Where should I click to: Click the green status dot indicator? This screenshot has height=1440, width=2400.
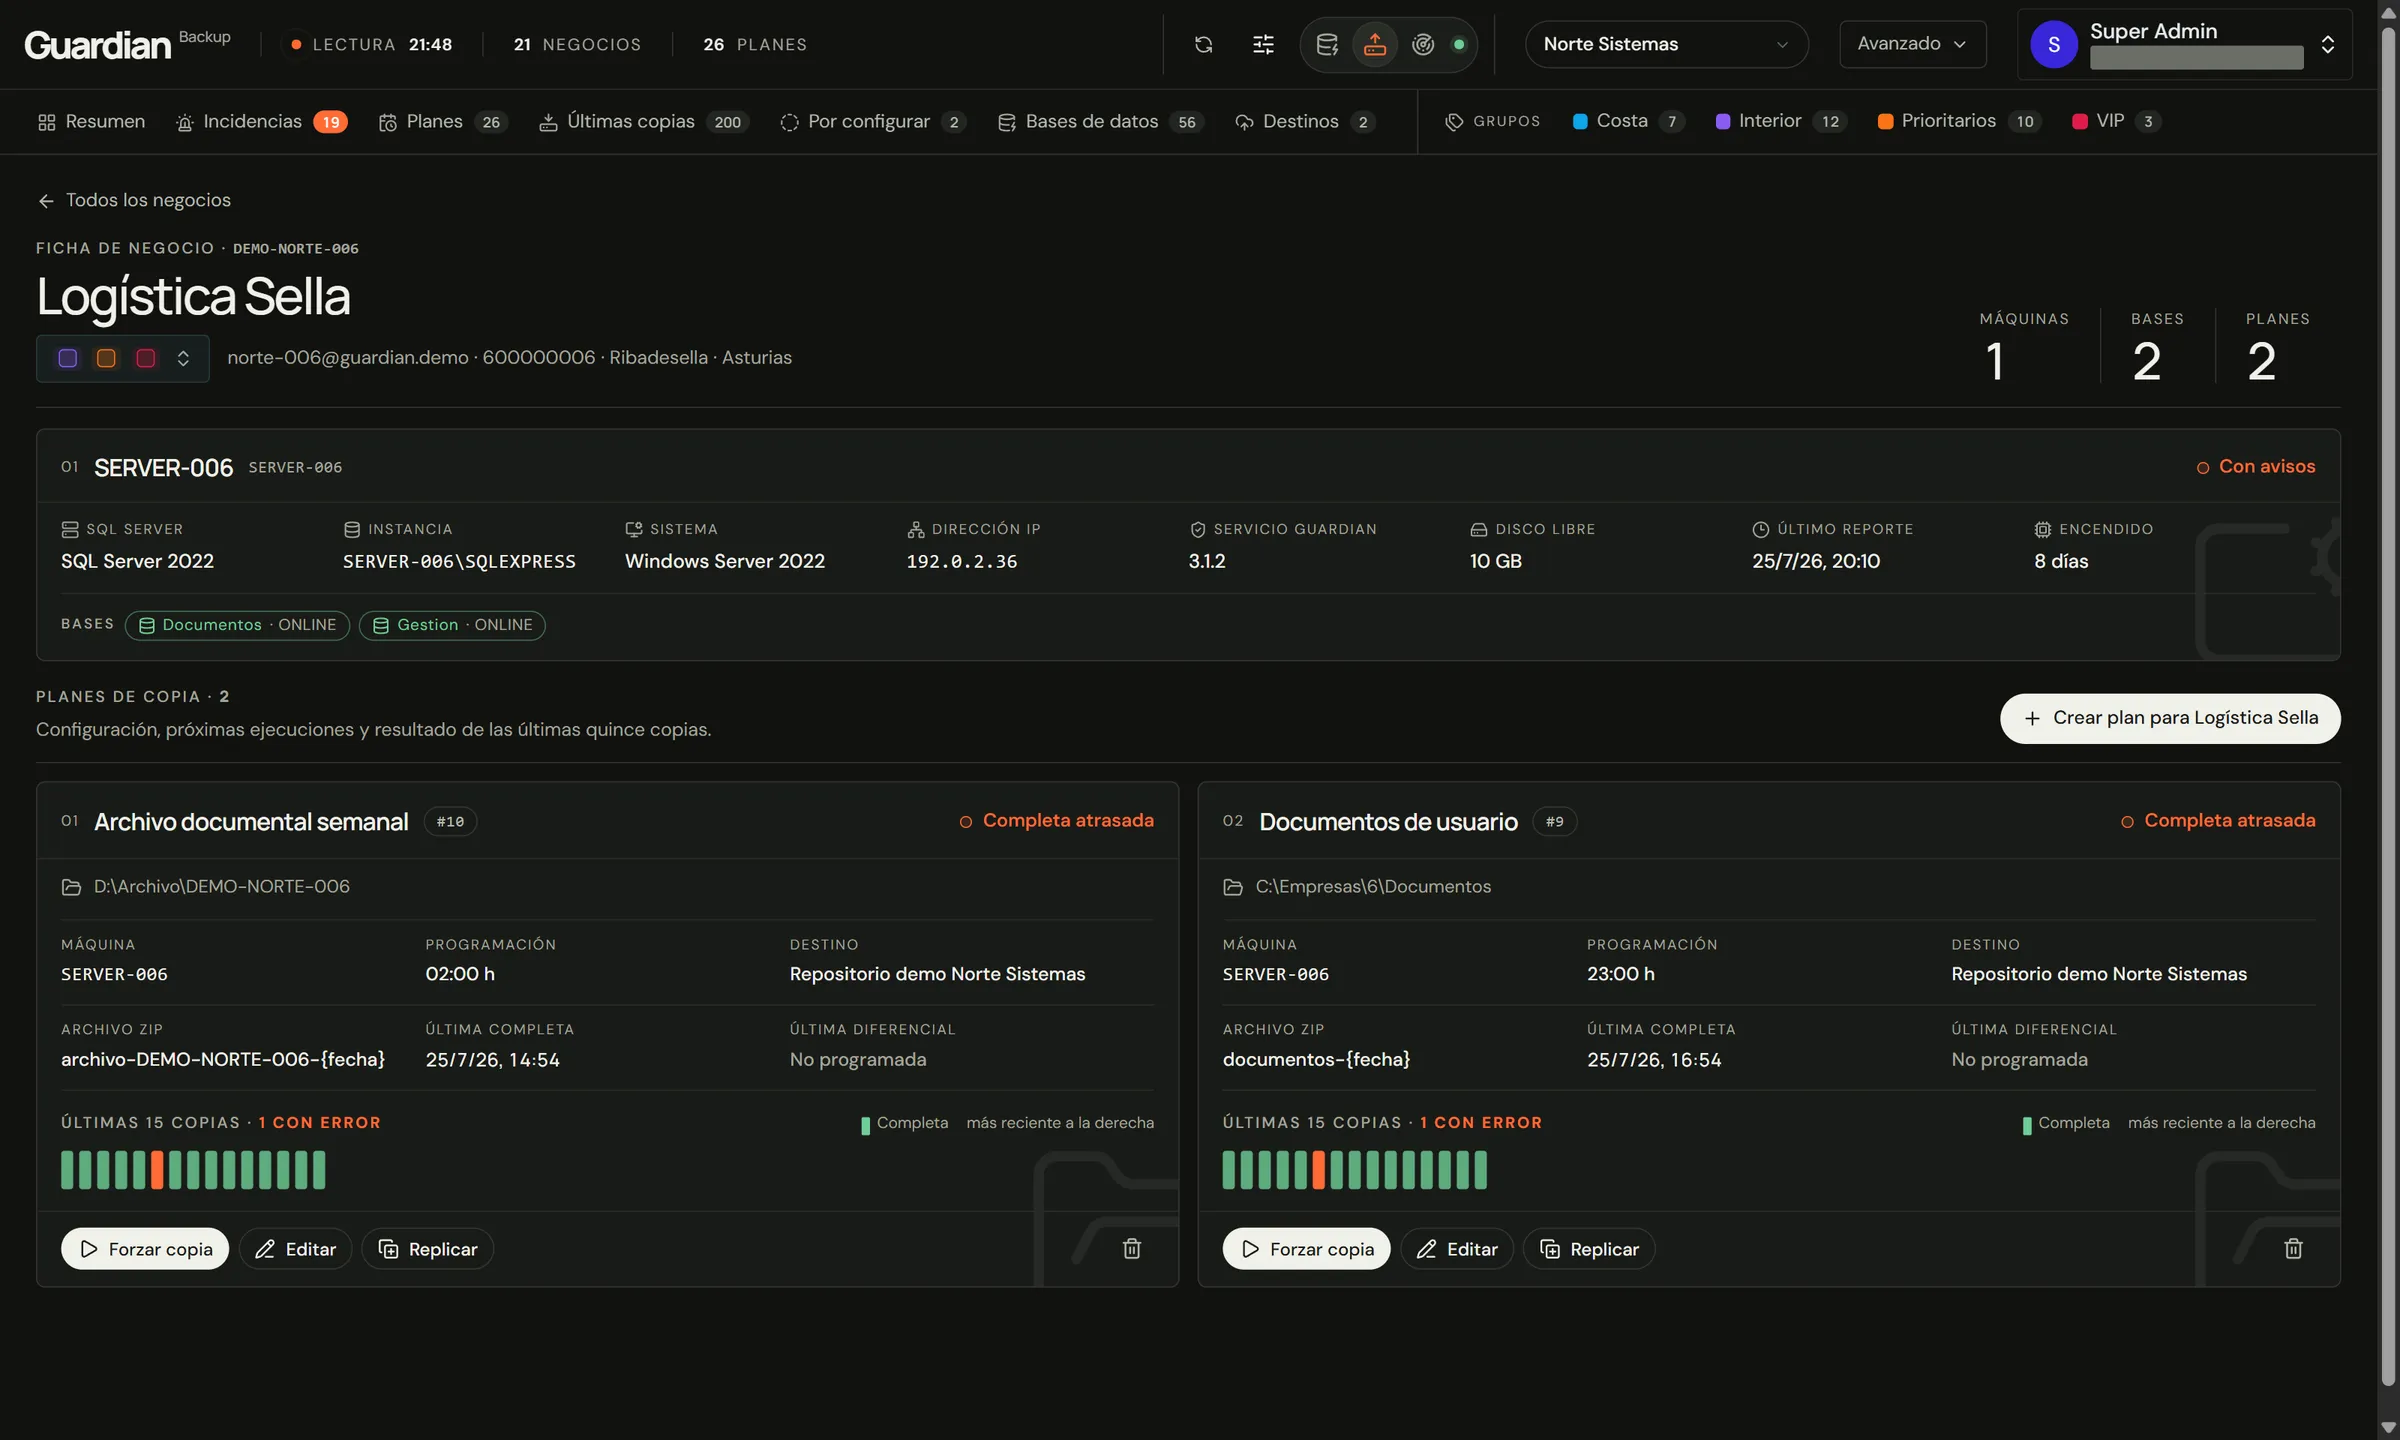(x=1459, y=44)
